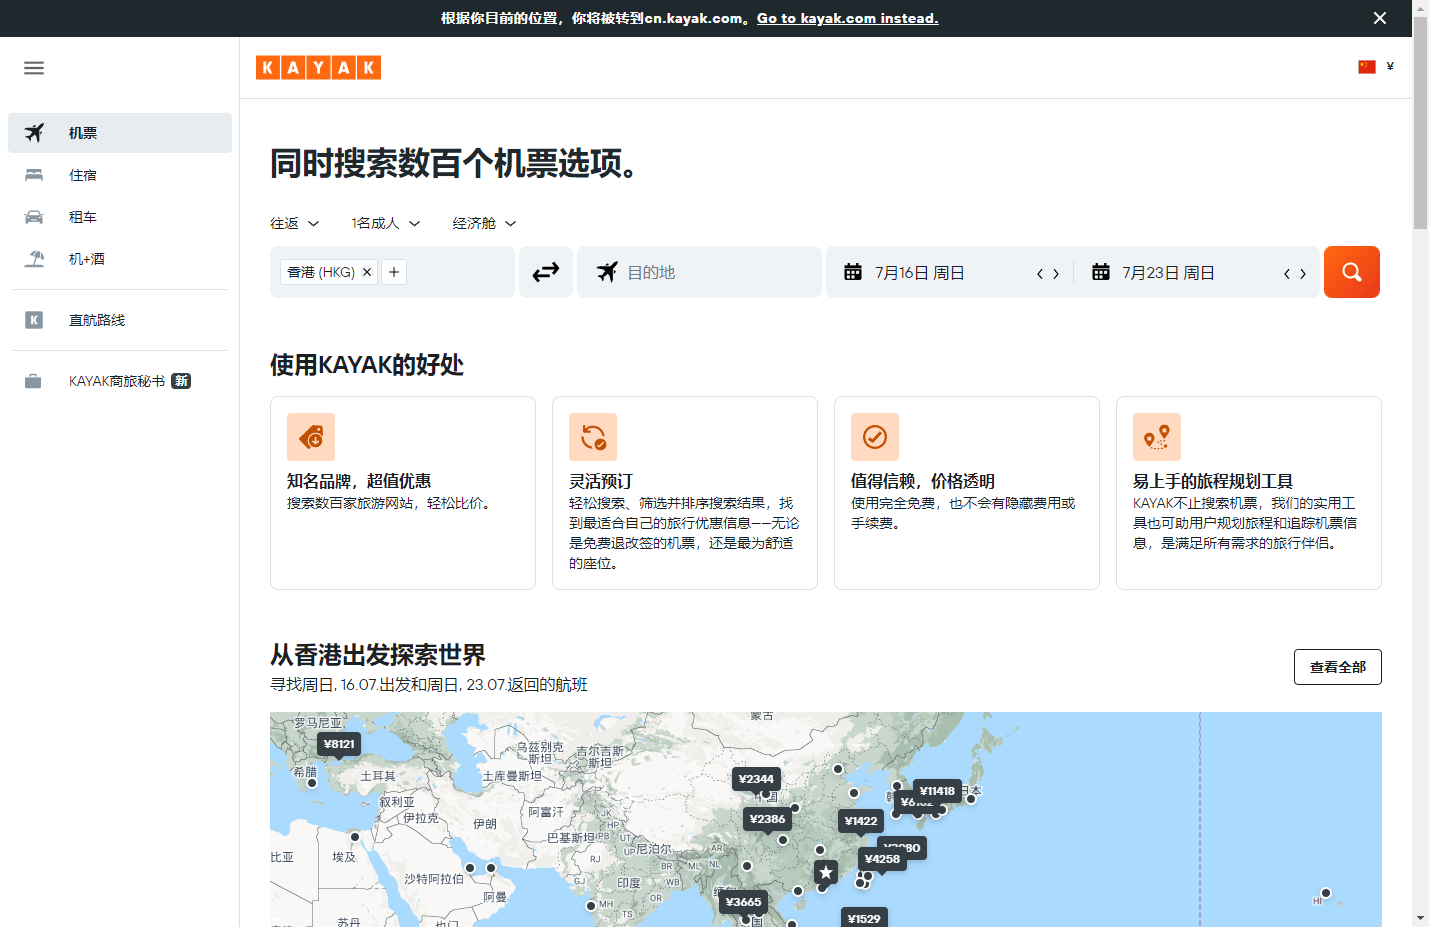Swap origin and destination
This screenshot has width=1429, height=927.
point(546,272)
